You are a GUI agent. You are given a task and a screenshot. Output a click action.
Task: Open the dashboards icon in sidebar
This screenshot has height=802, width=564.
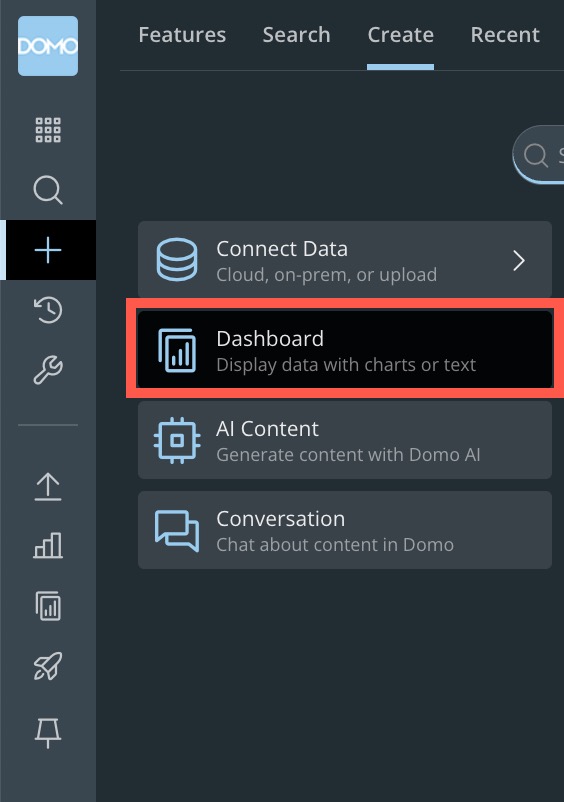48,606
